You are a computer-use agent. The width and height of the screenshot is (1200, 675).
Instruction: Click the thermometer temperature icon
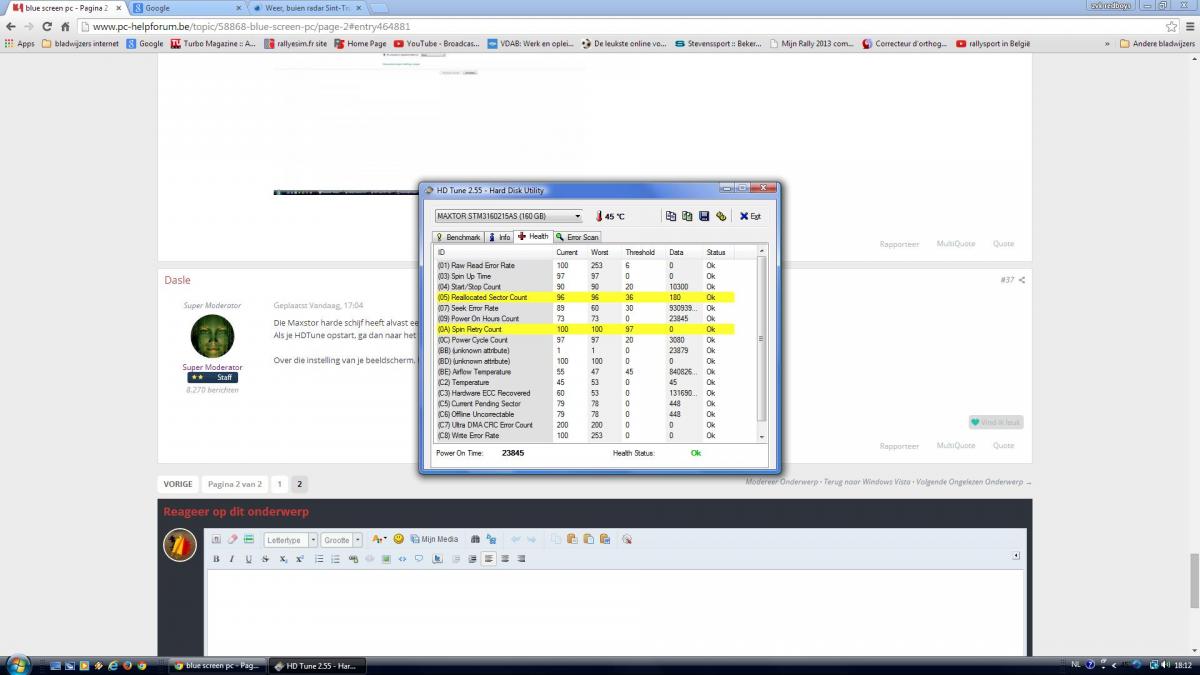599,216
